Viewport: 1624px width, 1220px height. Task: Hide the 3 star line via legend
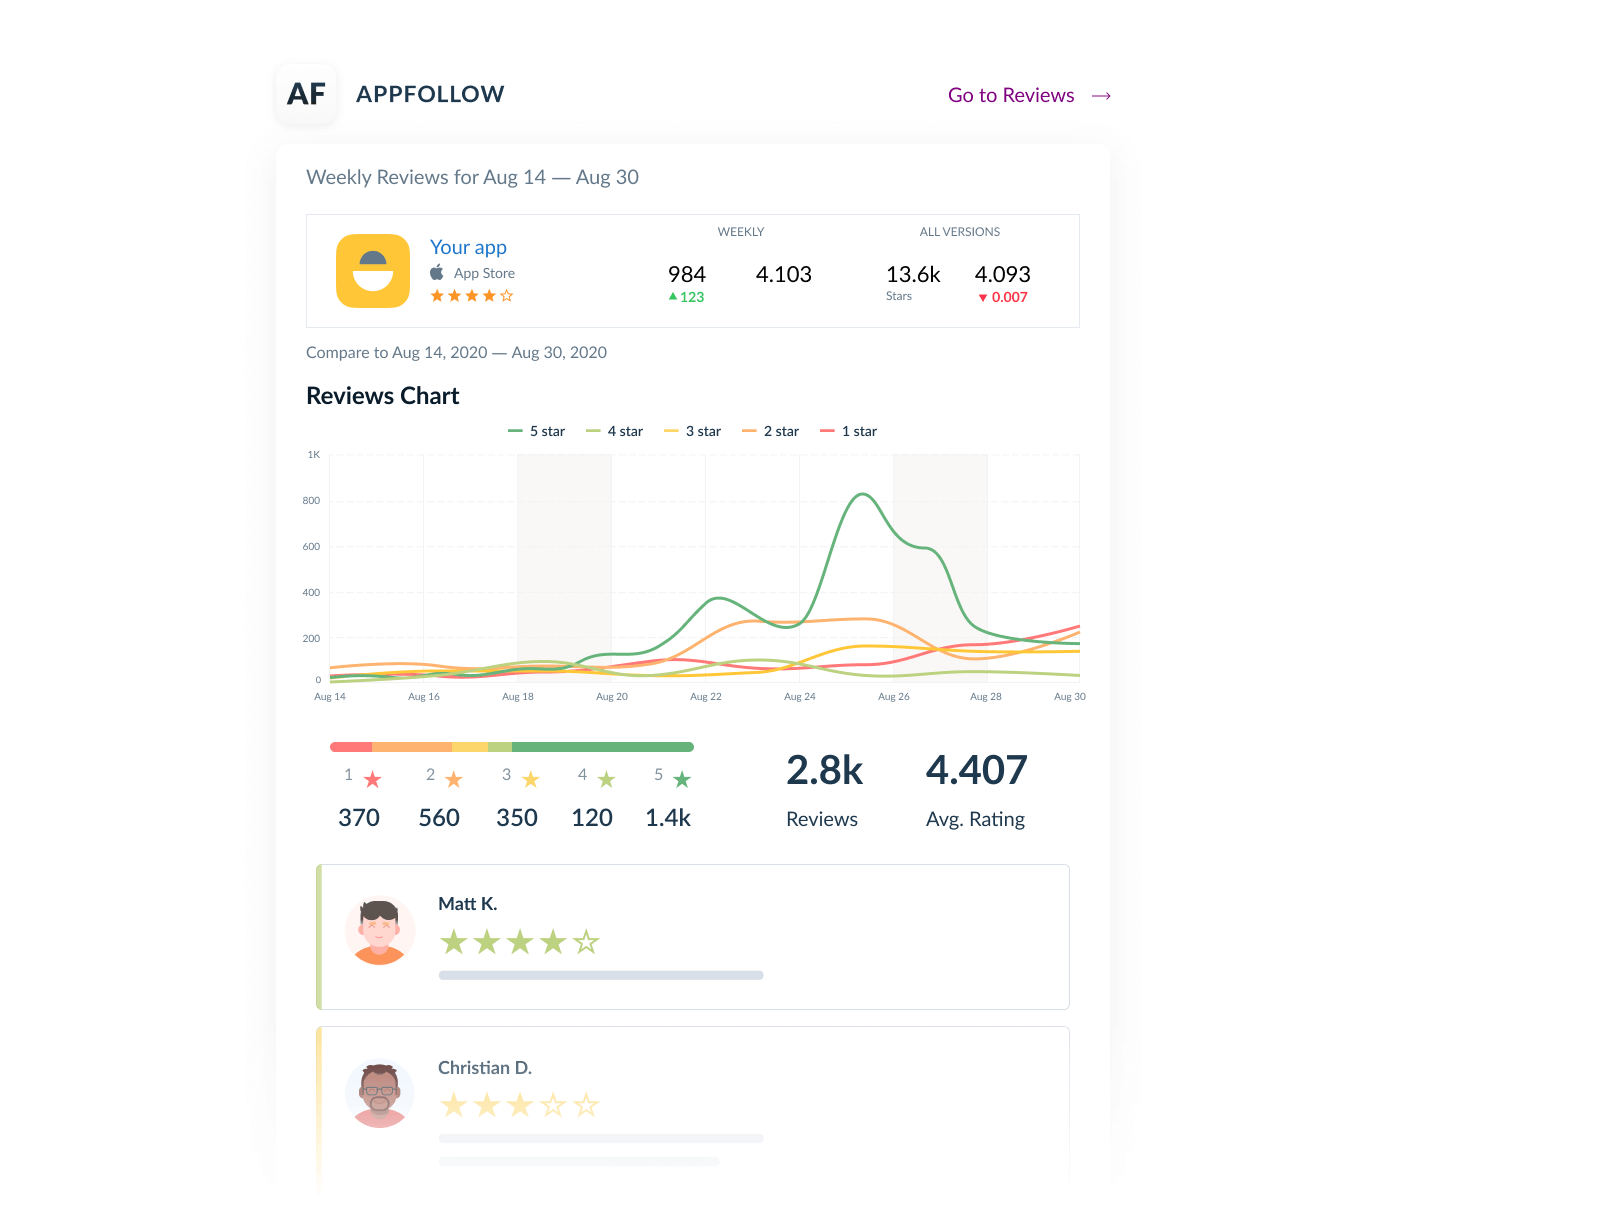tap(693, 431)
